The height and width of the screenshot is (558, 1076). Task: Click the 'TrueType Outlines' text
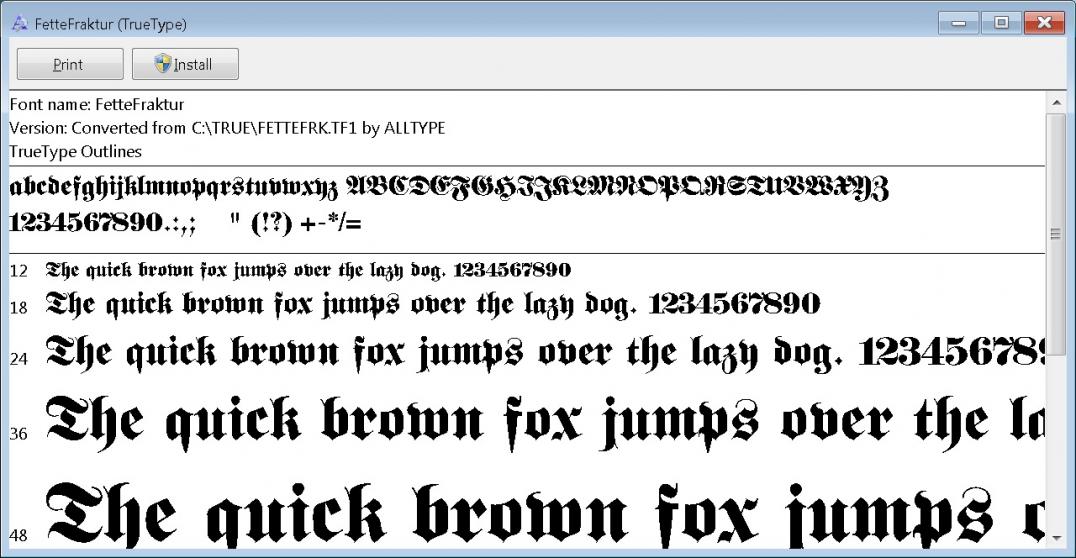point(75,152)
